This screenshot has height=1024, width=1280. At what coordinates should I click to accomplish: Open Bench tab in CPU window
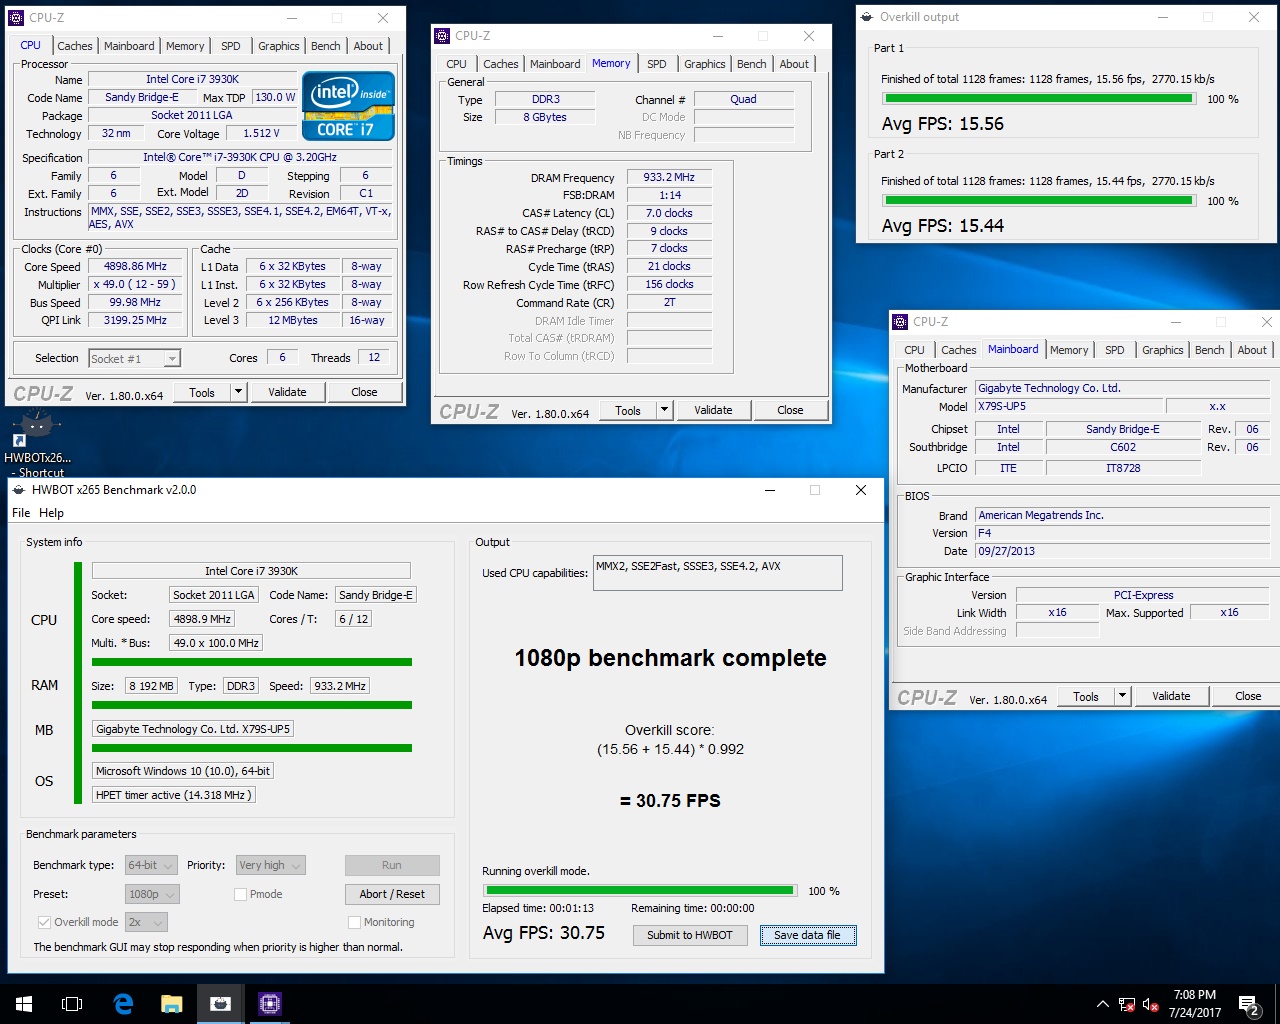click(x=325, y=46)
